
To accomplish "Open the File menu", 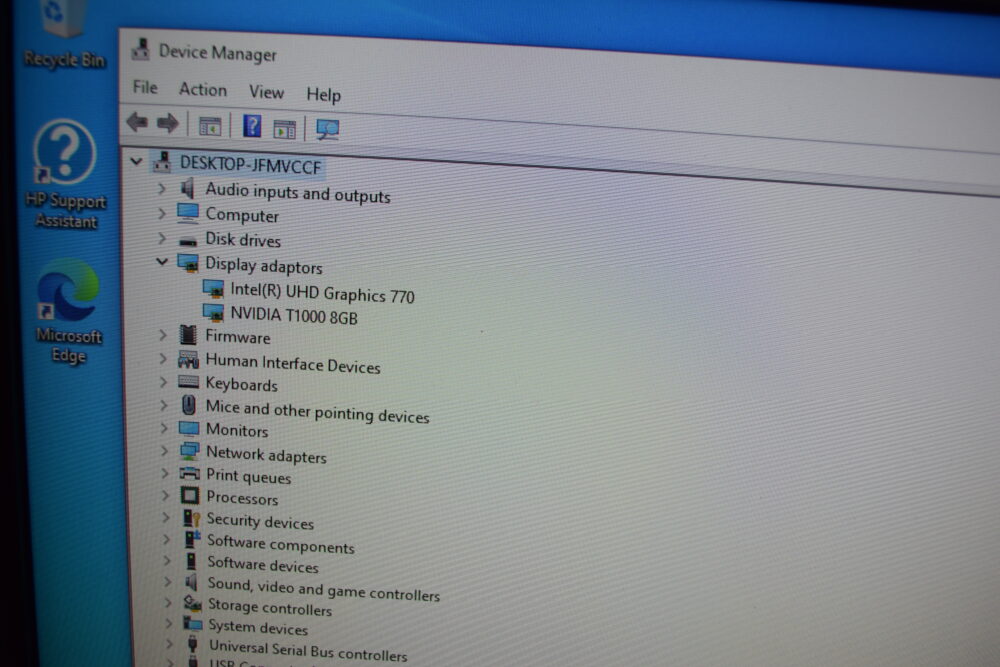I will click(x=145, y=87).
